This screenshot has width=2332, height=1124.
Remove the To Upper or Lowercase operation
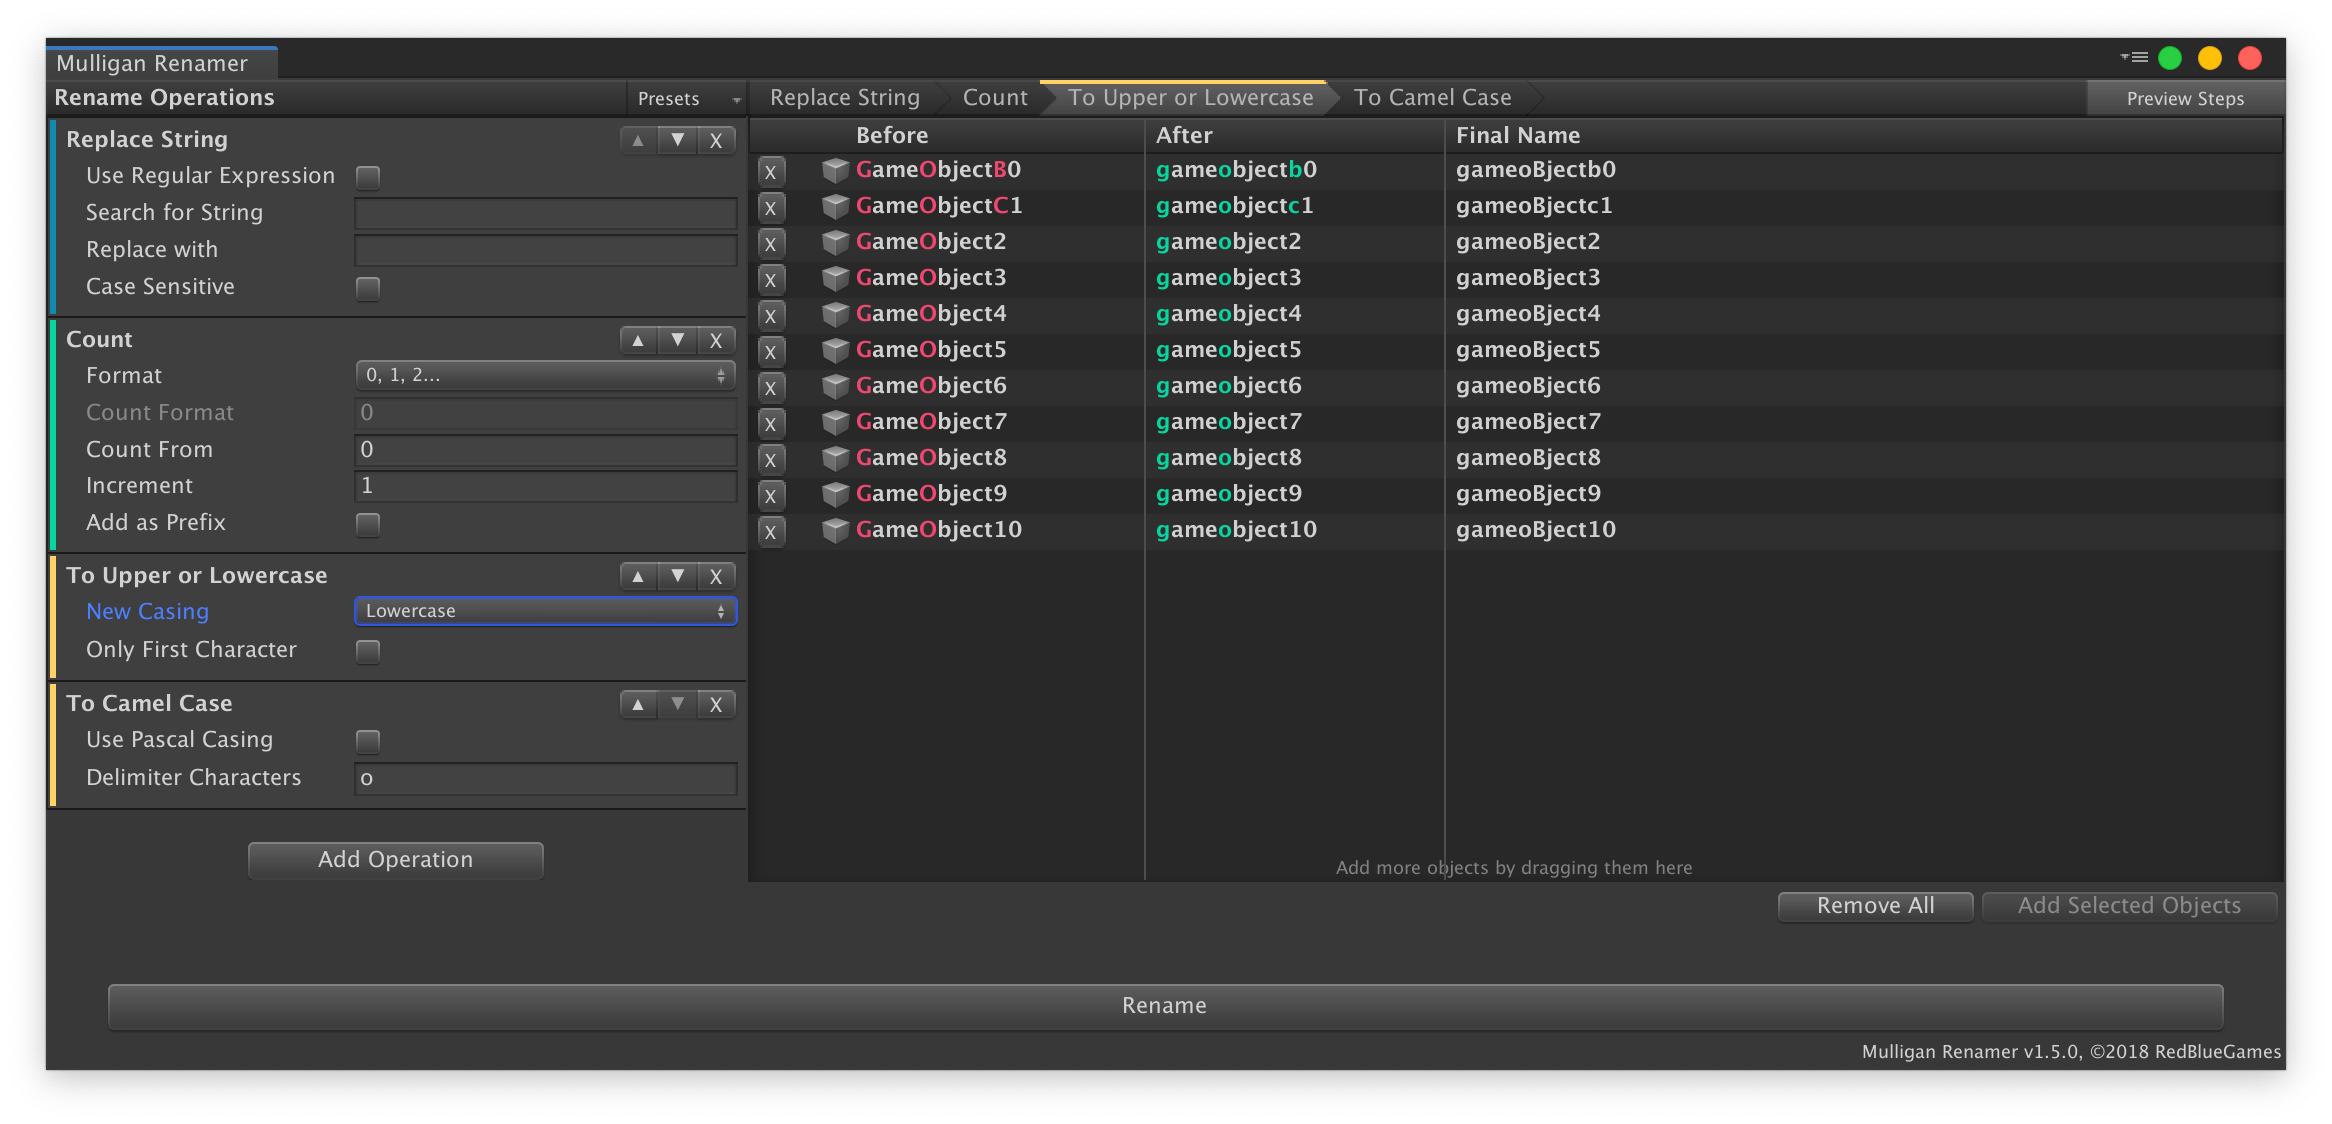click(x=715, y=575)
